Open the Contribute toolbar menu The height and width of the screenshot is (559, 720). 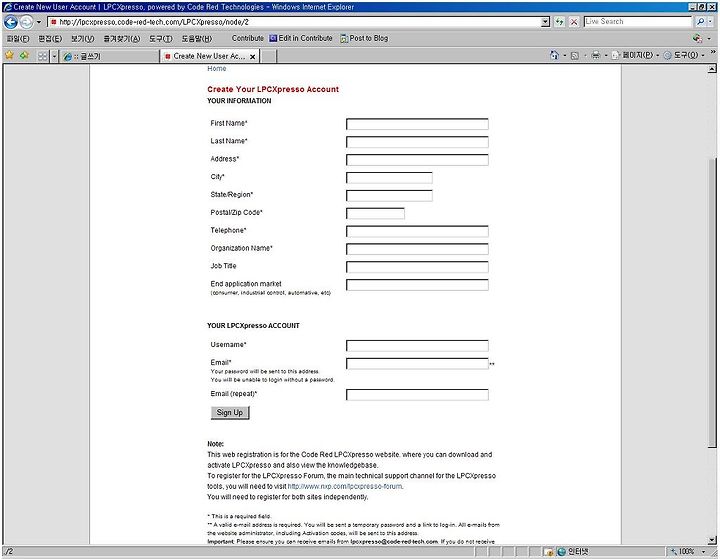pos(248,38)
